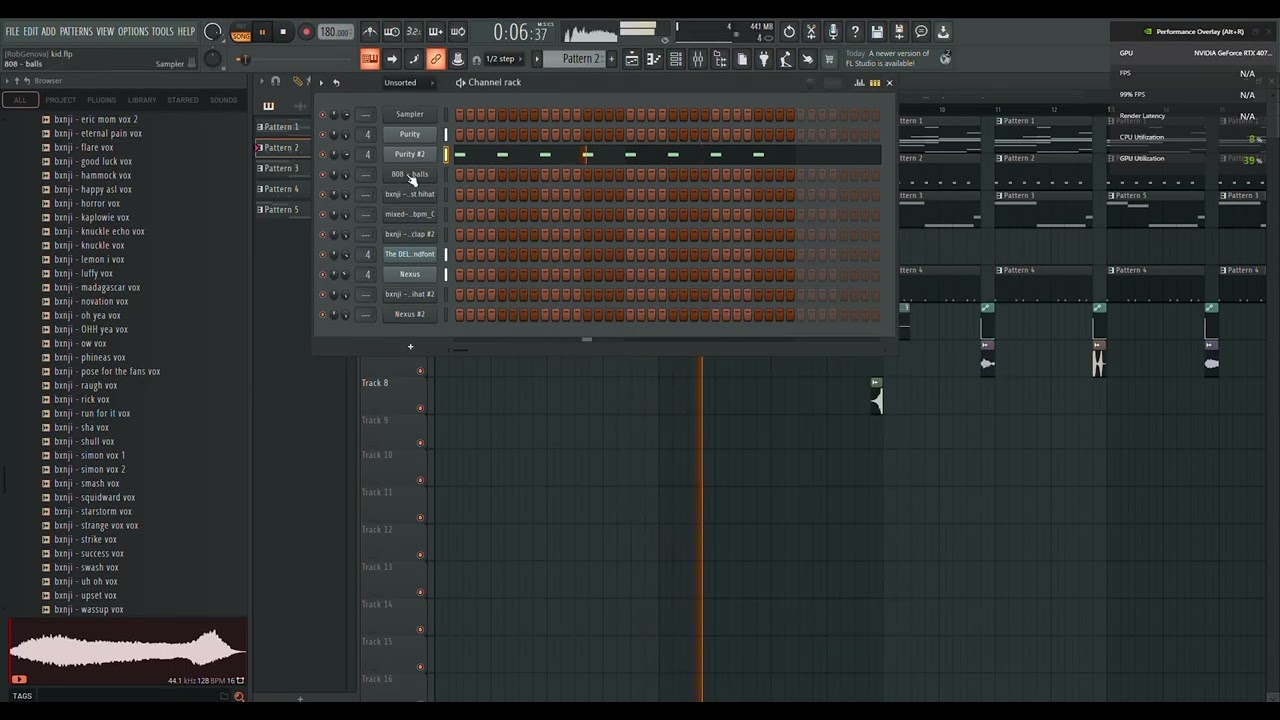The image size is (1280, 720).
Task: Open the Piano roll view icon
Action: [x=654, y=59]
